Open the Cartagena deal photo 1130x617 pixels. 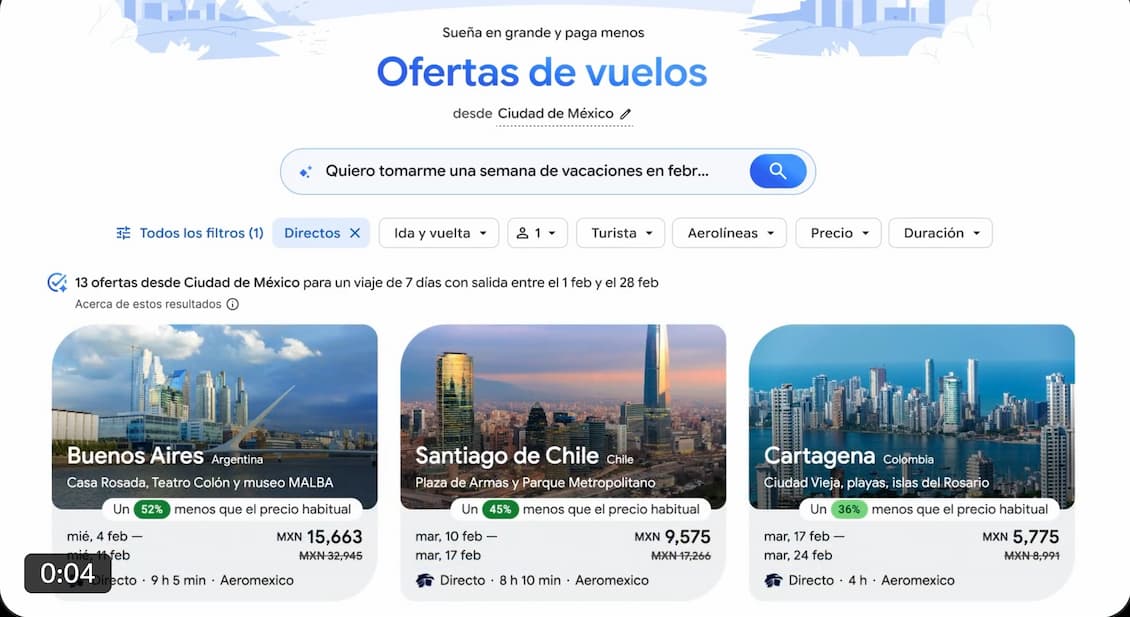[x=912, y=417]
